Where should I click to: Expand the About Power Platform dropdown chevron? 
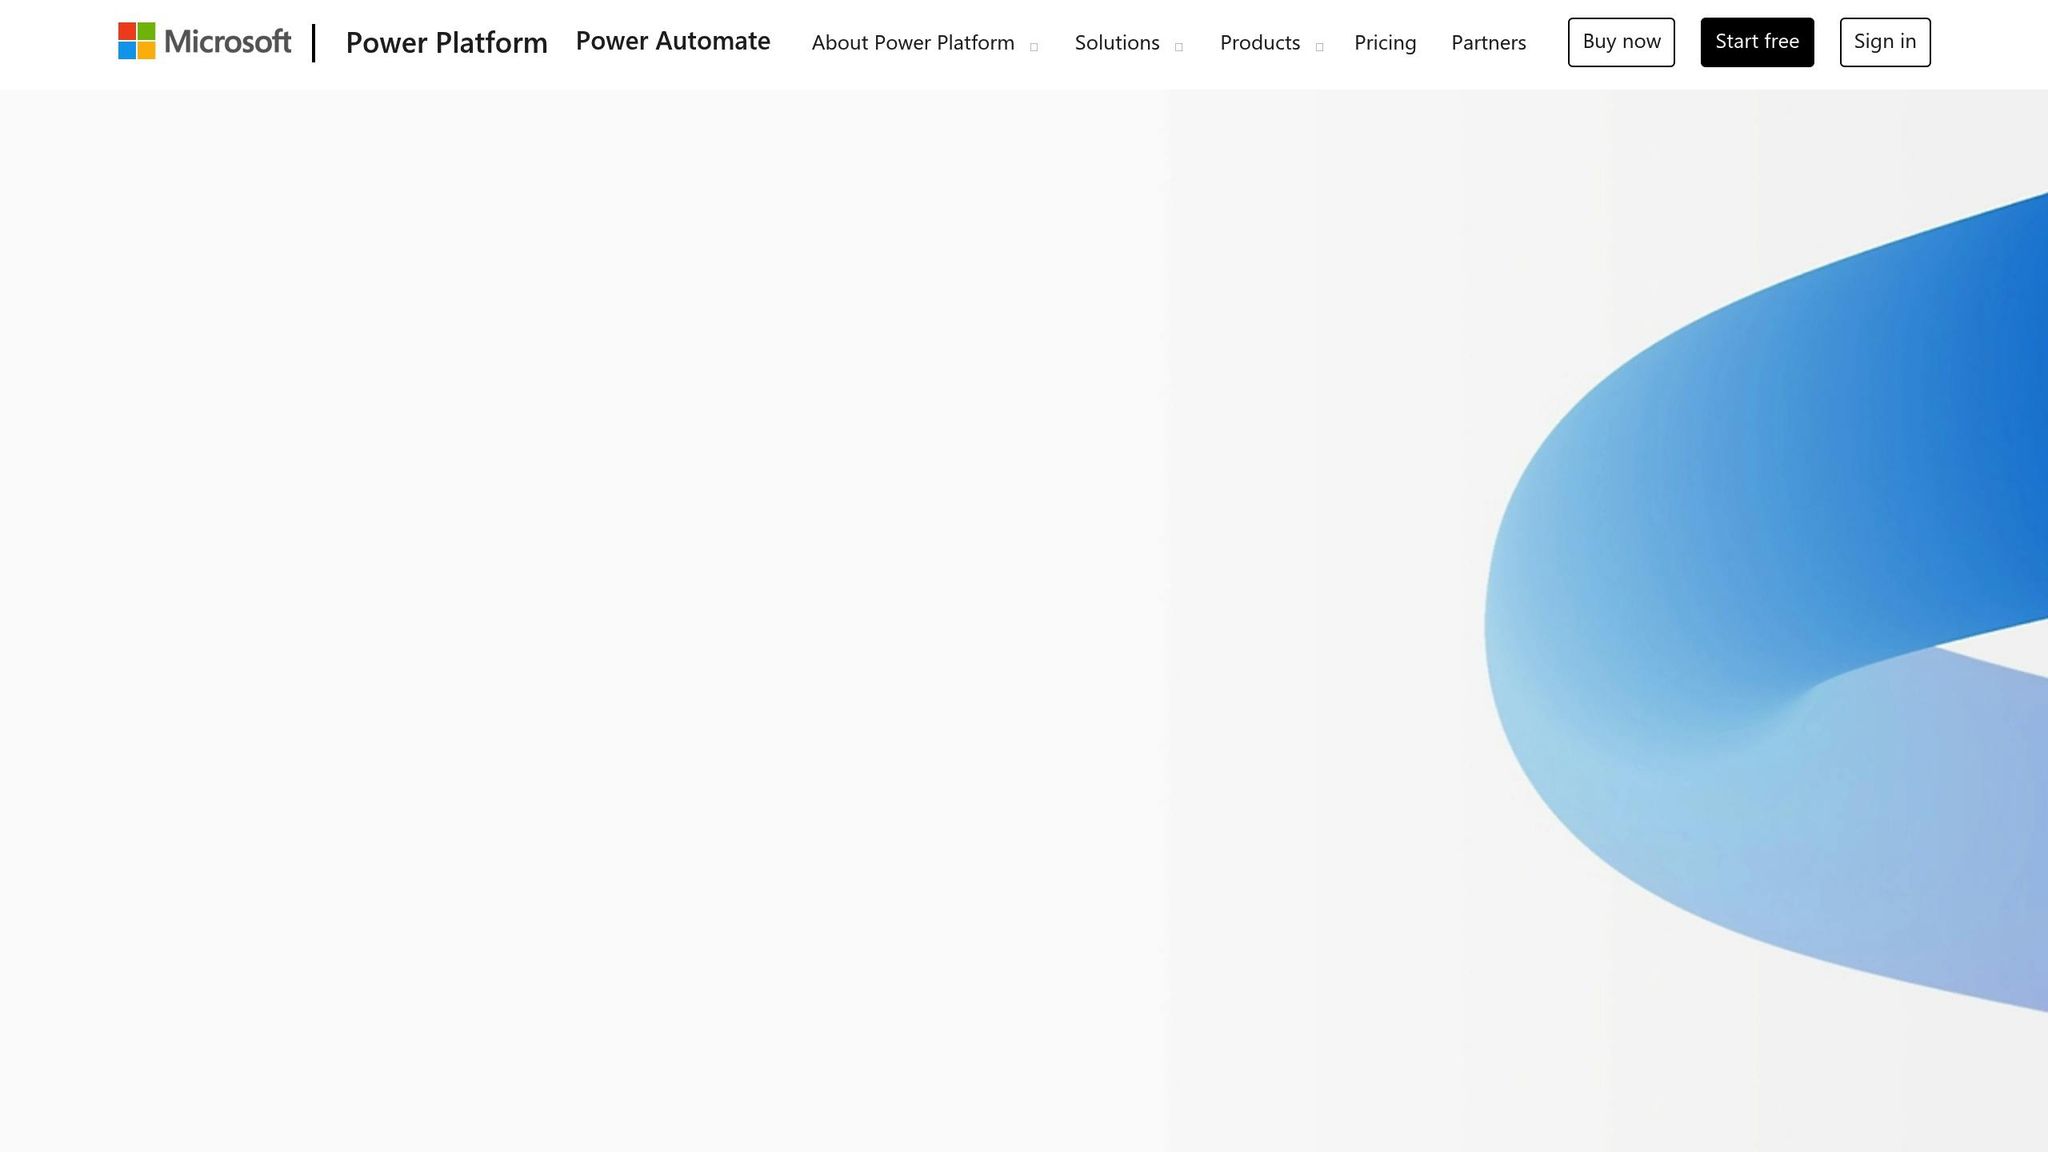(x=1035, y=46)
